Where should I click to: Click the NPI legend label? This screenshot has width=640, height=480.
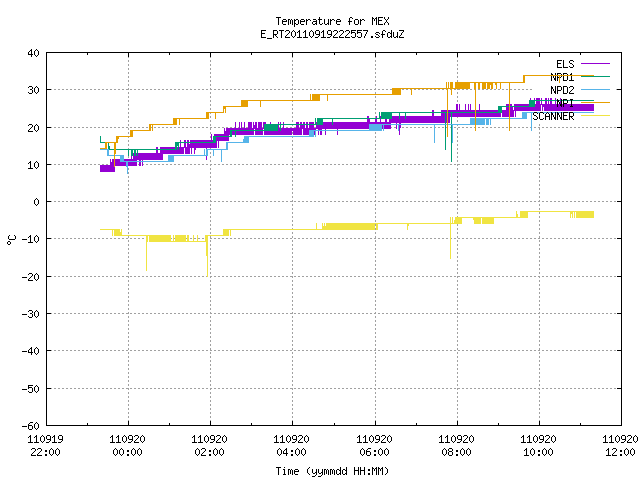(565, 103)
